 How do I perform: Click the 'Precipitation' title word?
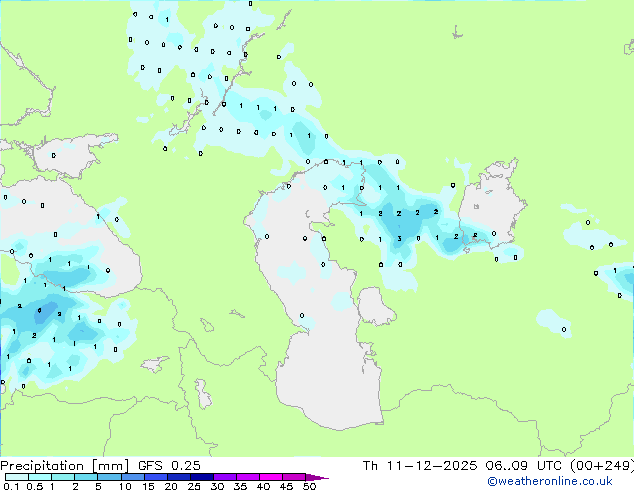click(42, 466)
